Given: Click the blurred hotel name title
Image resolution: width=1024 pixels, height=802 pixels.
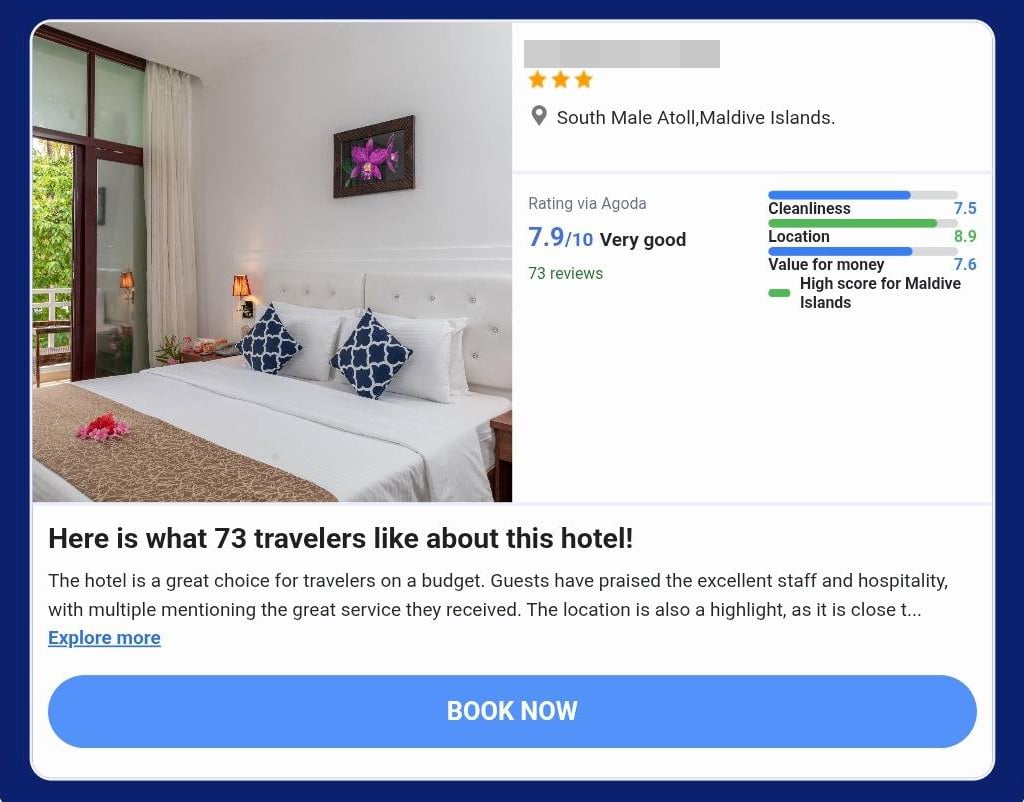Looking at the screenshot, I should (622, 54).
